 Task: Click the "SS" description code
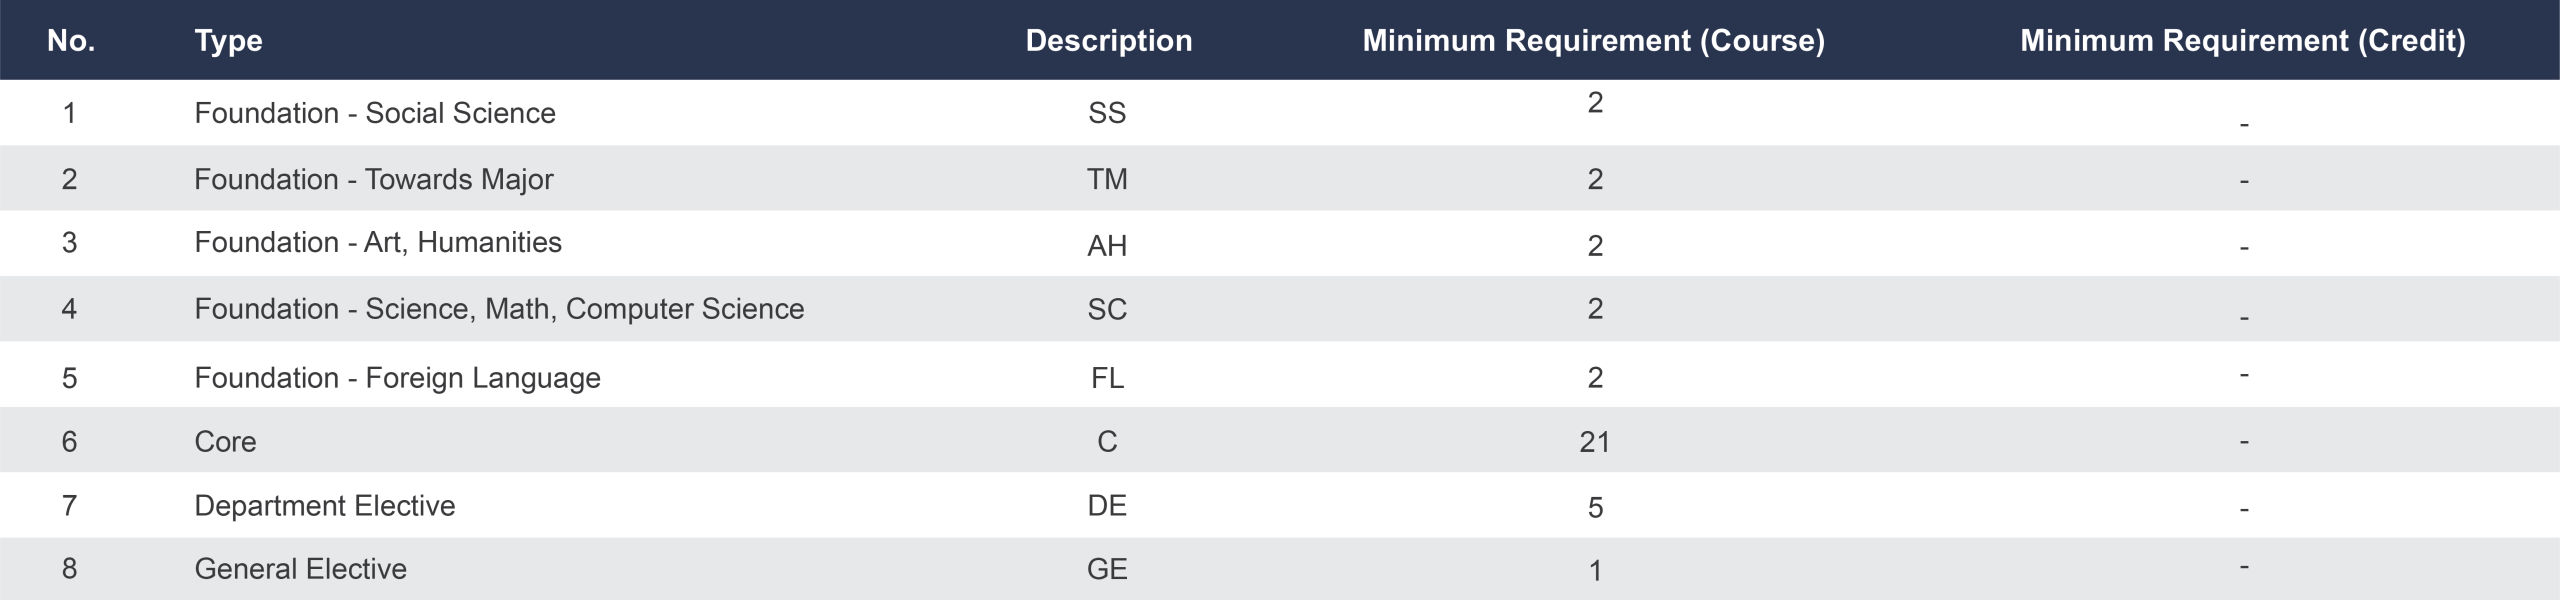(x=1107, y=113)
